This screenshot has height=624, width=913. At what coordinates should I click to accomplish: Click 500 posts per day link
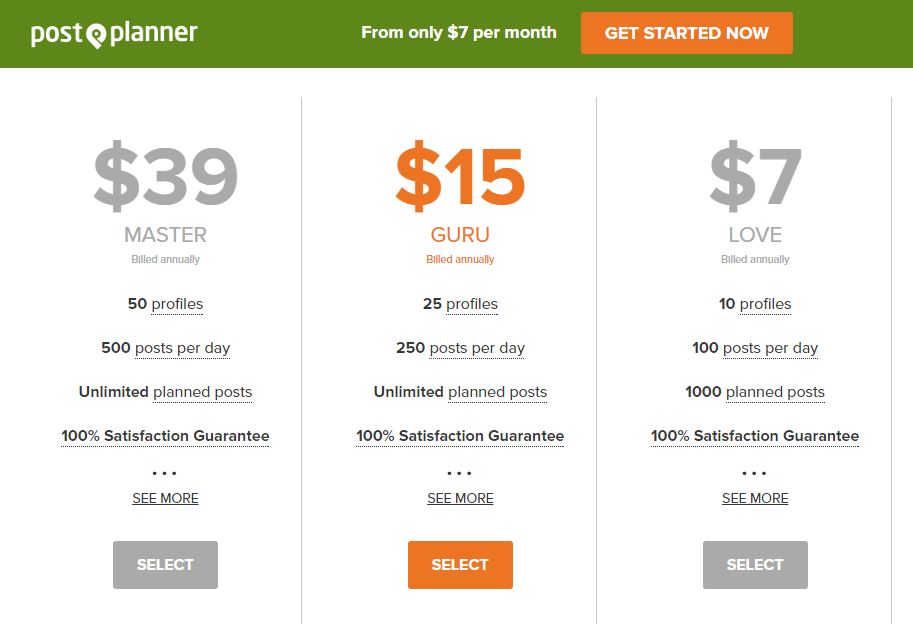(x=165, y=348)
